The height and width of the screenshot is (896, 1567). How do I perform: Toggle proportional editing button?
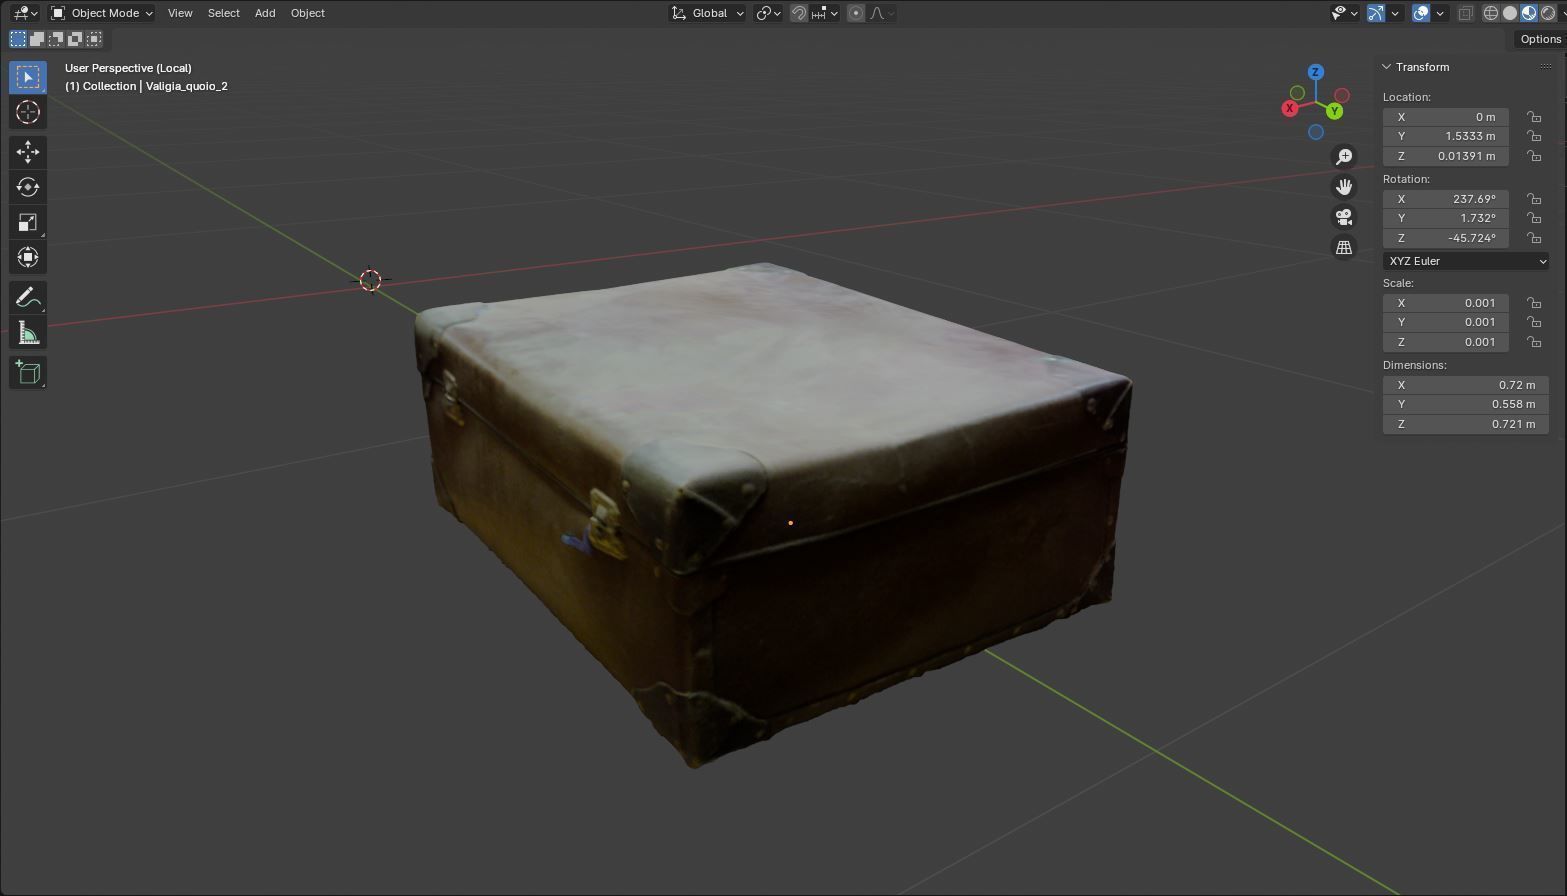pos(856,13)
